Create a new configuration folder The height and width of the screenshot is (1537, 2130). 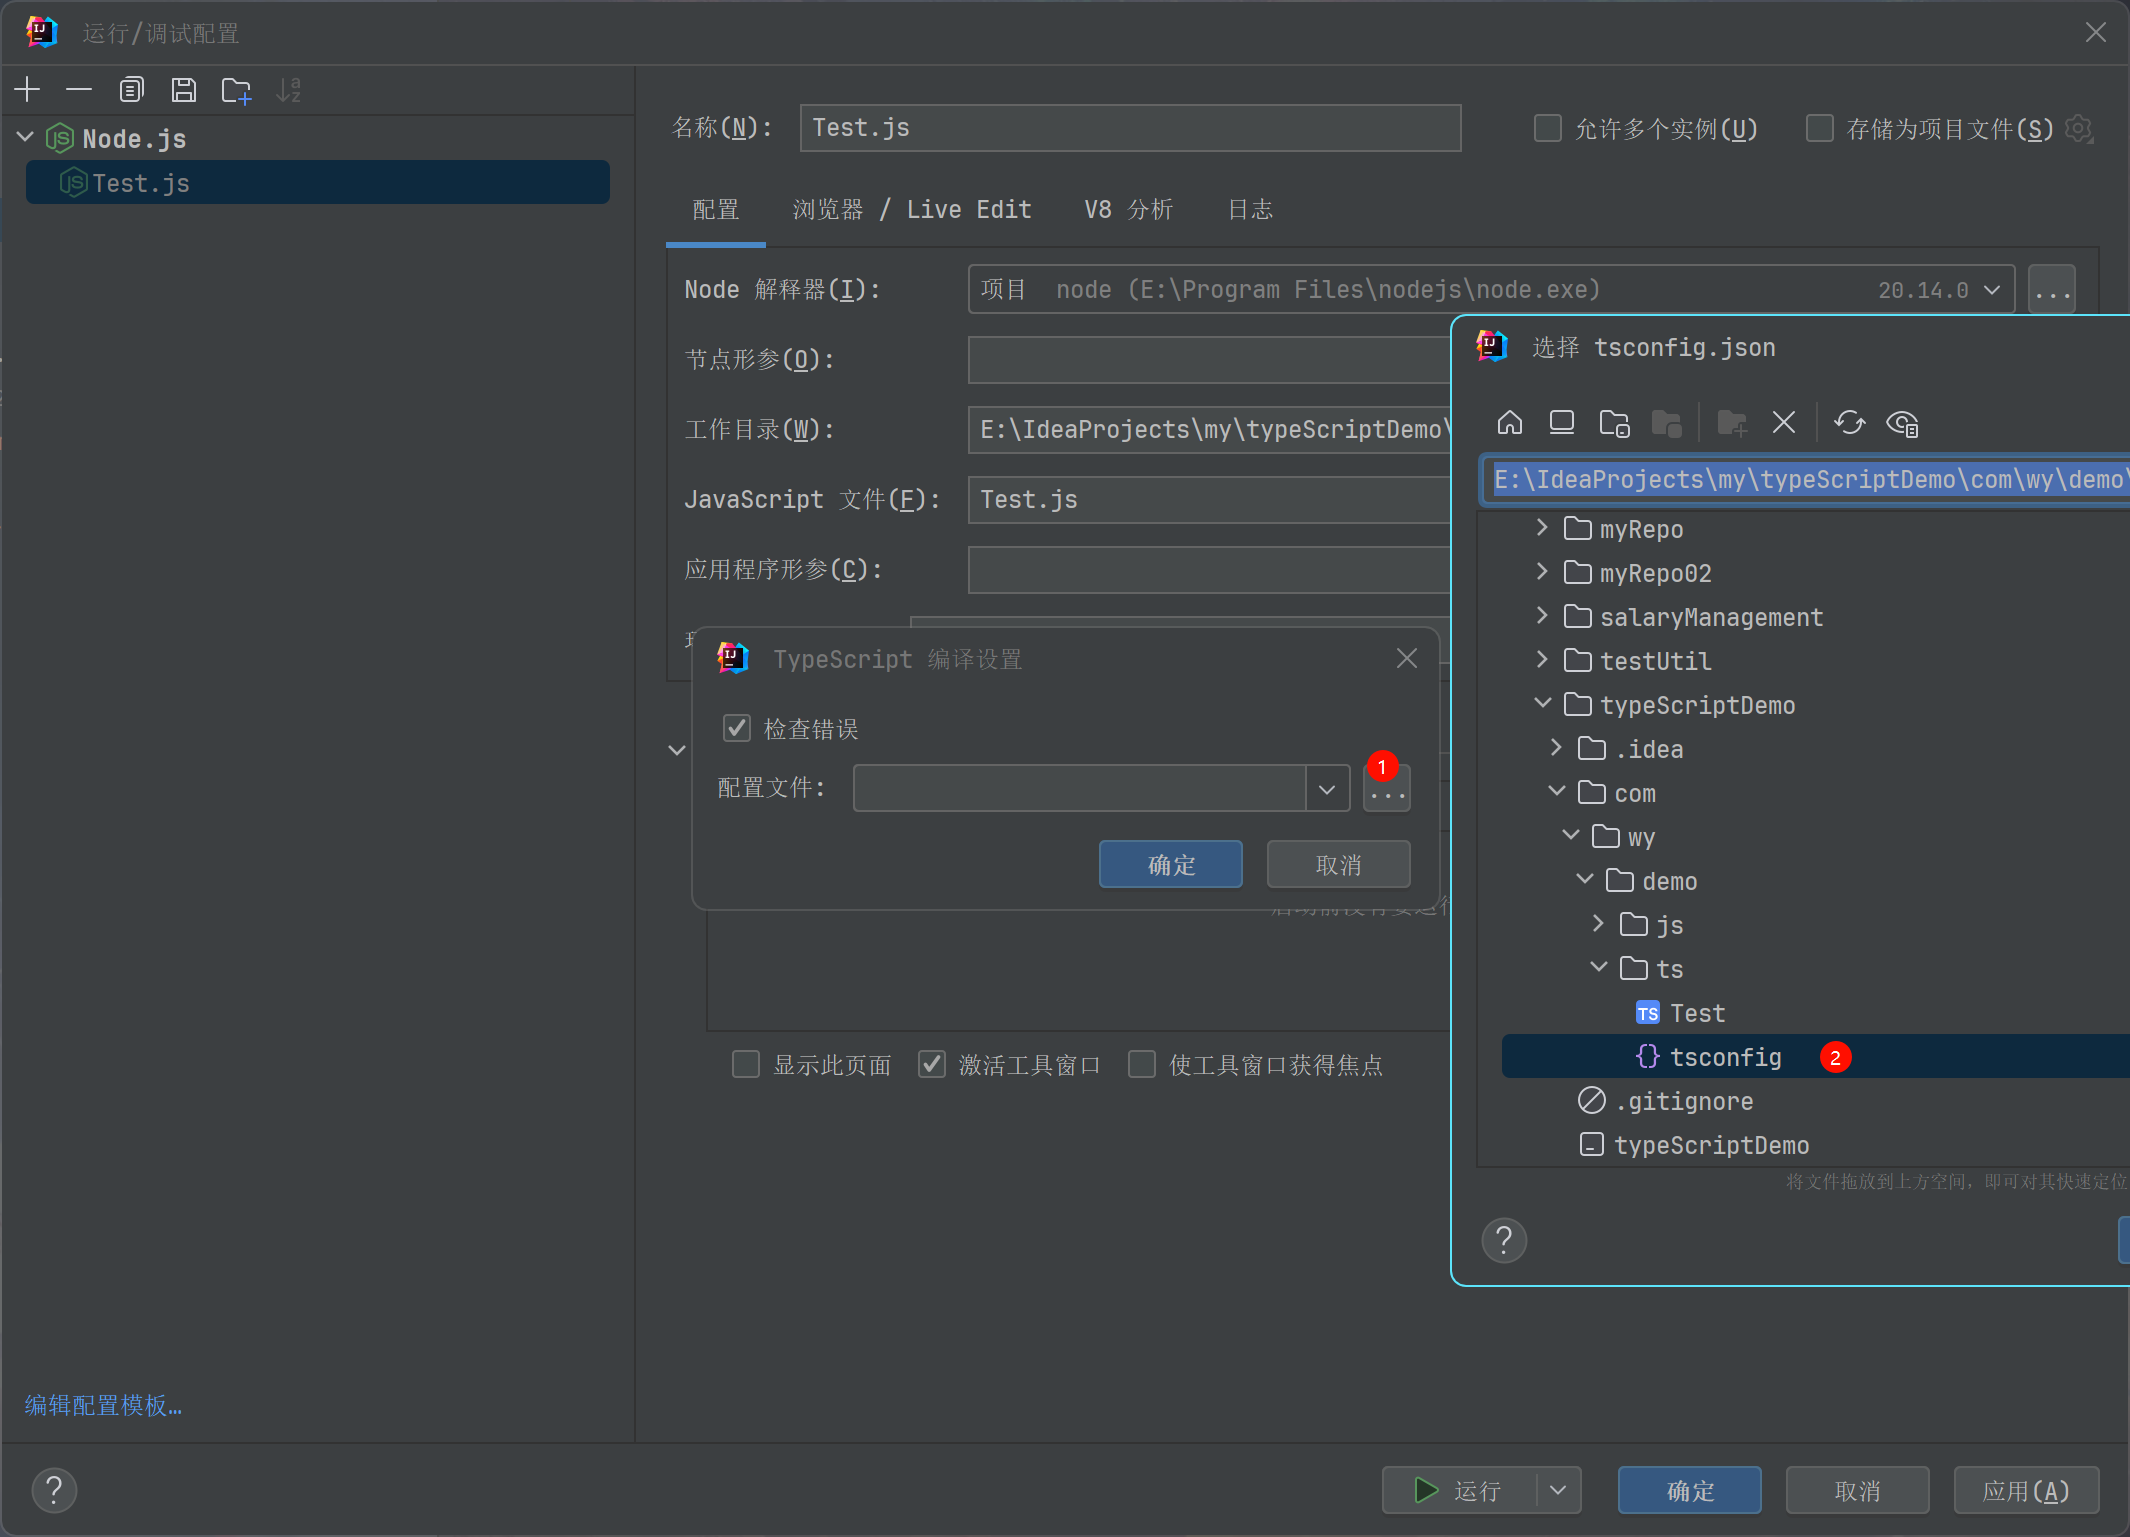pyautogui.click(x=236, y=90)
